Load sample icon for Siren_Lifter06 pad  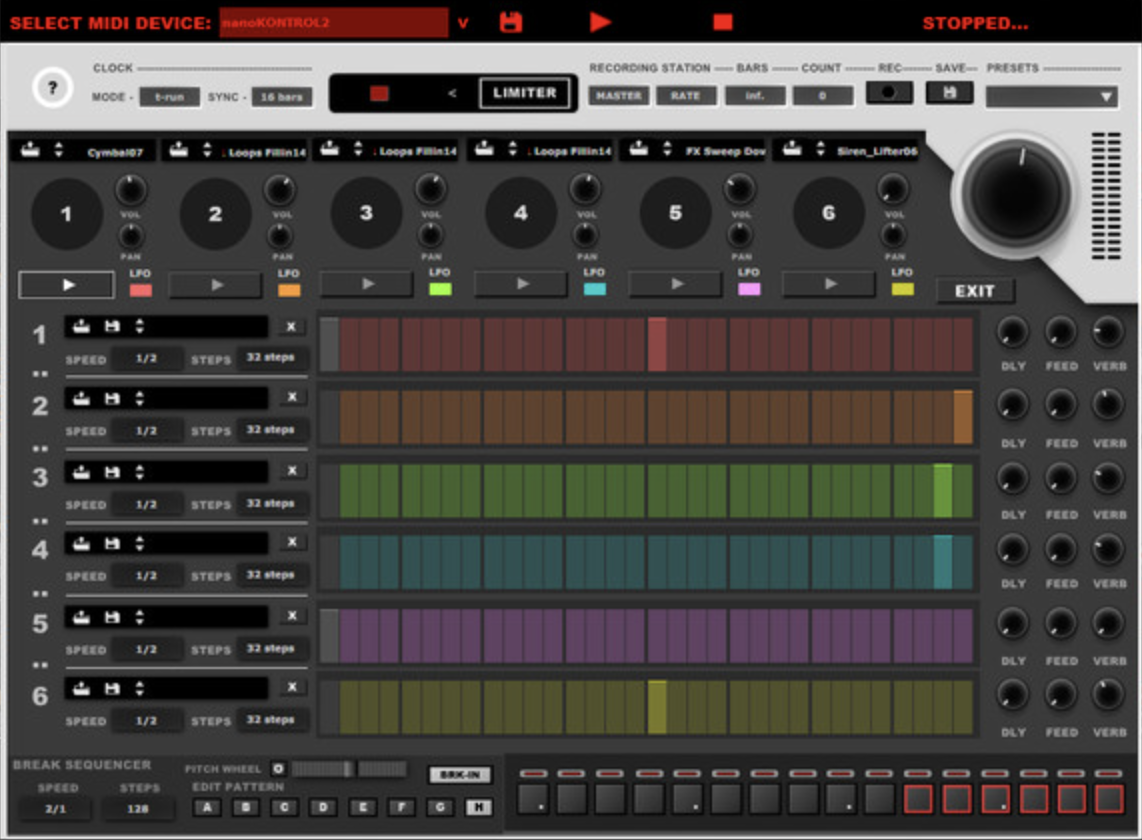[x=792, y=149]
